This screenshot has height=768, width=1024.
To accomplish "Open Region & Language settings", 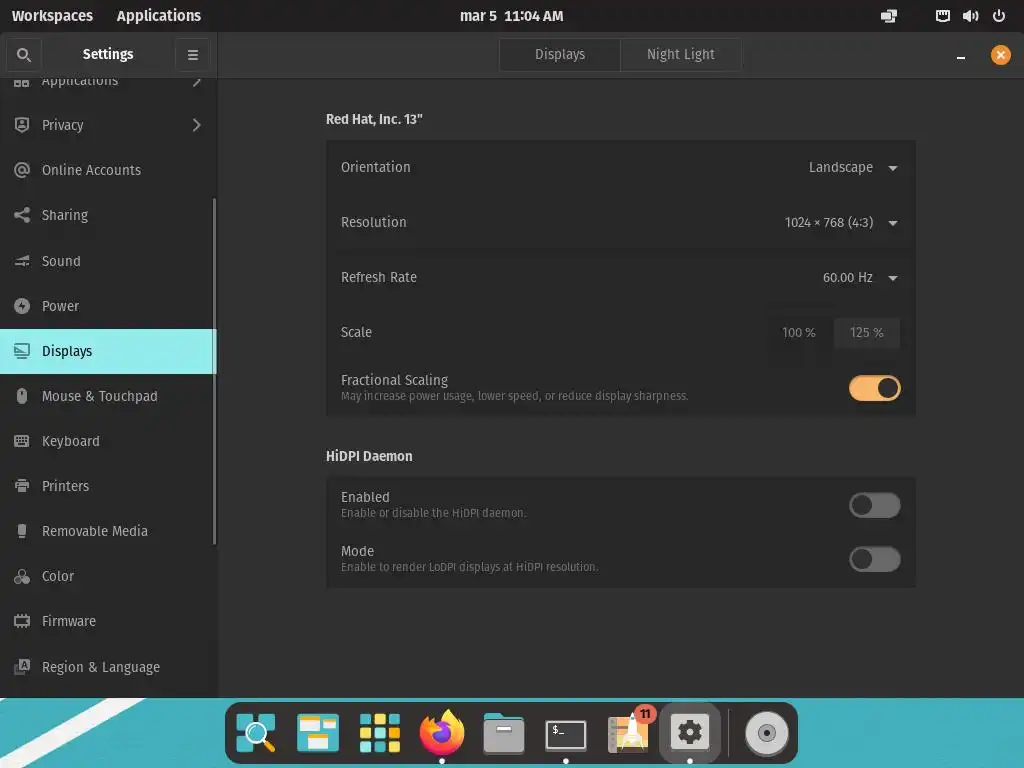I will (x=108, y=667).
